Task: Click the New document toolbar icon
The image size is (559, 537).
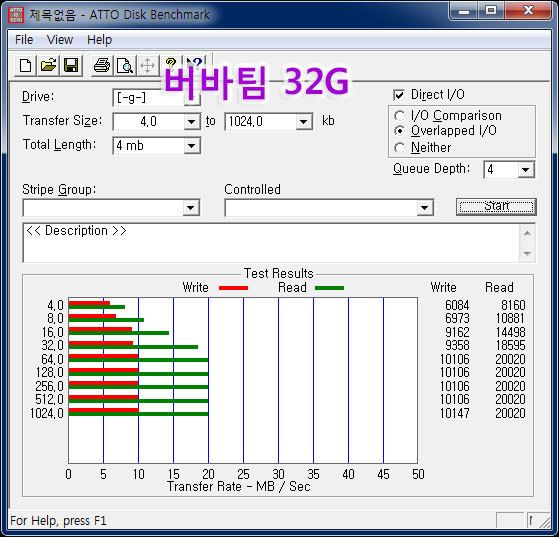Action: 25,66
